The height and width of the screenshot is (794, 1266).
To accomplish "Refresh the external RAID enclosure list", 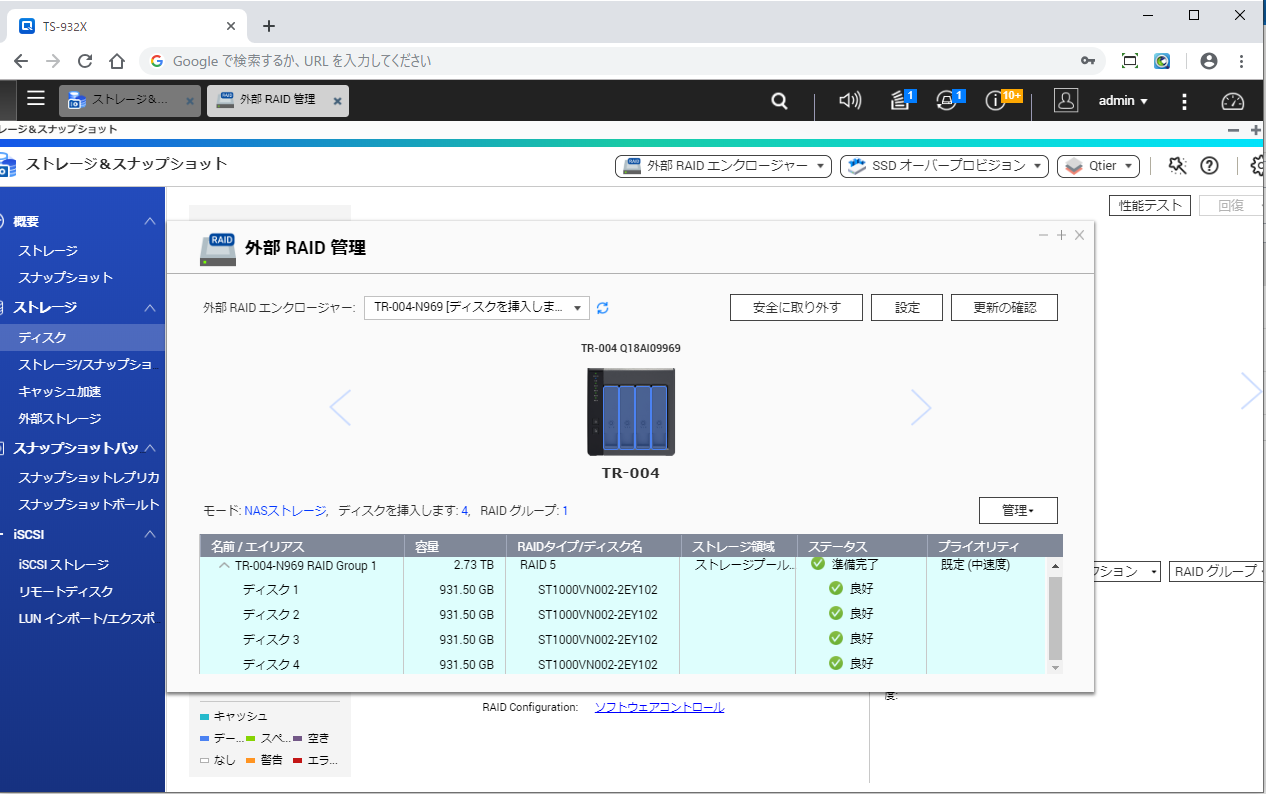I will (603, 308).
